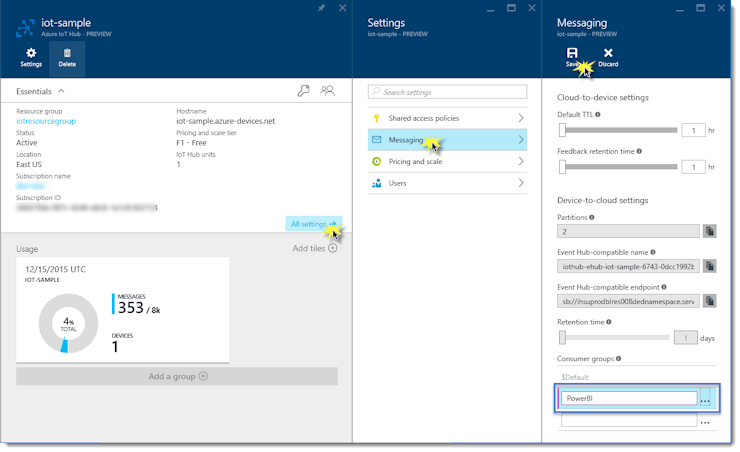Viewport: 740px width, 452px height.
Task: Open the users icon beside Essentials
Action: (x=328, y=91)
